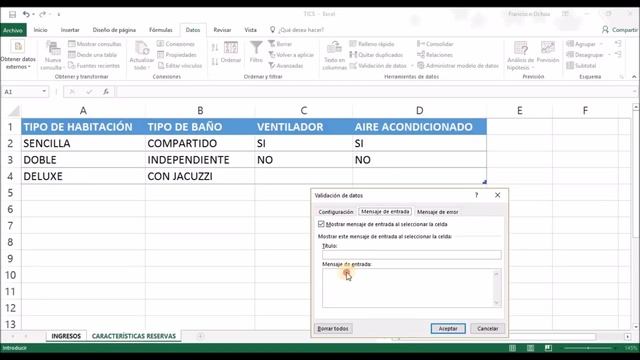Switch to the Vista tab

tap(250, 30)
